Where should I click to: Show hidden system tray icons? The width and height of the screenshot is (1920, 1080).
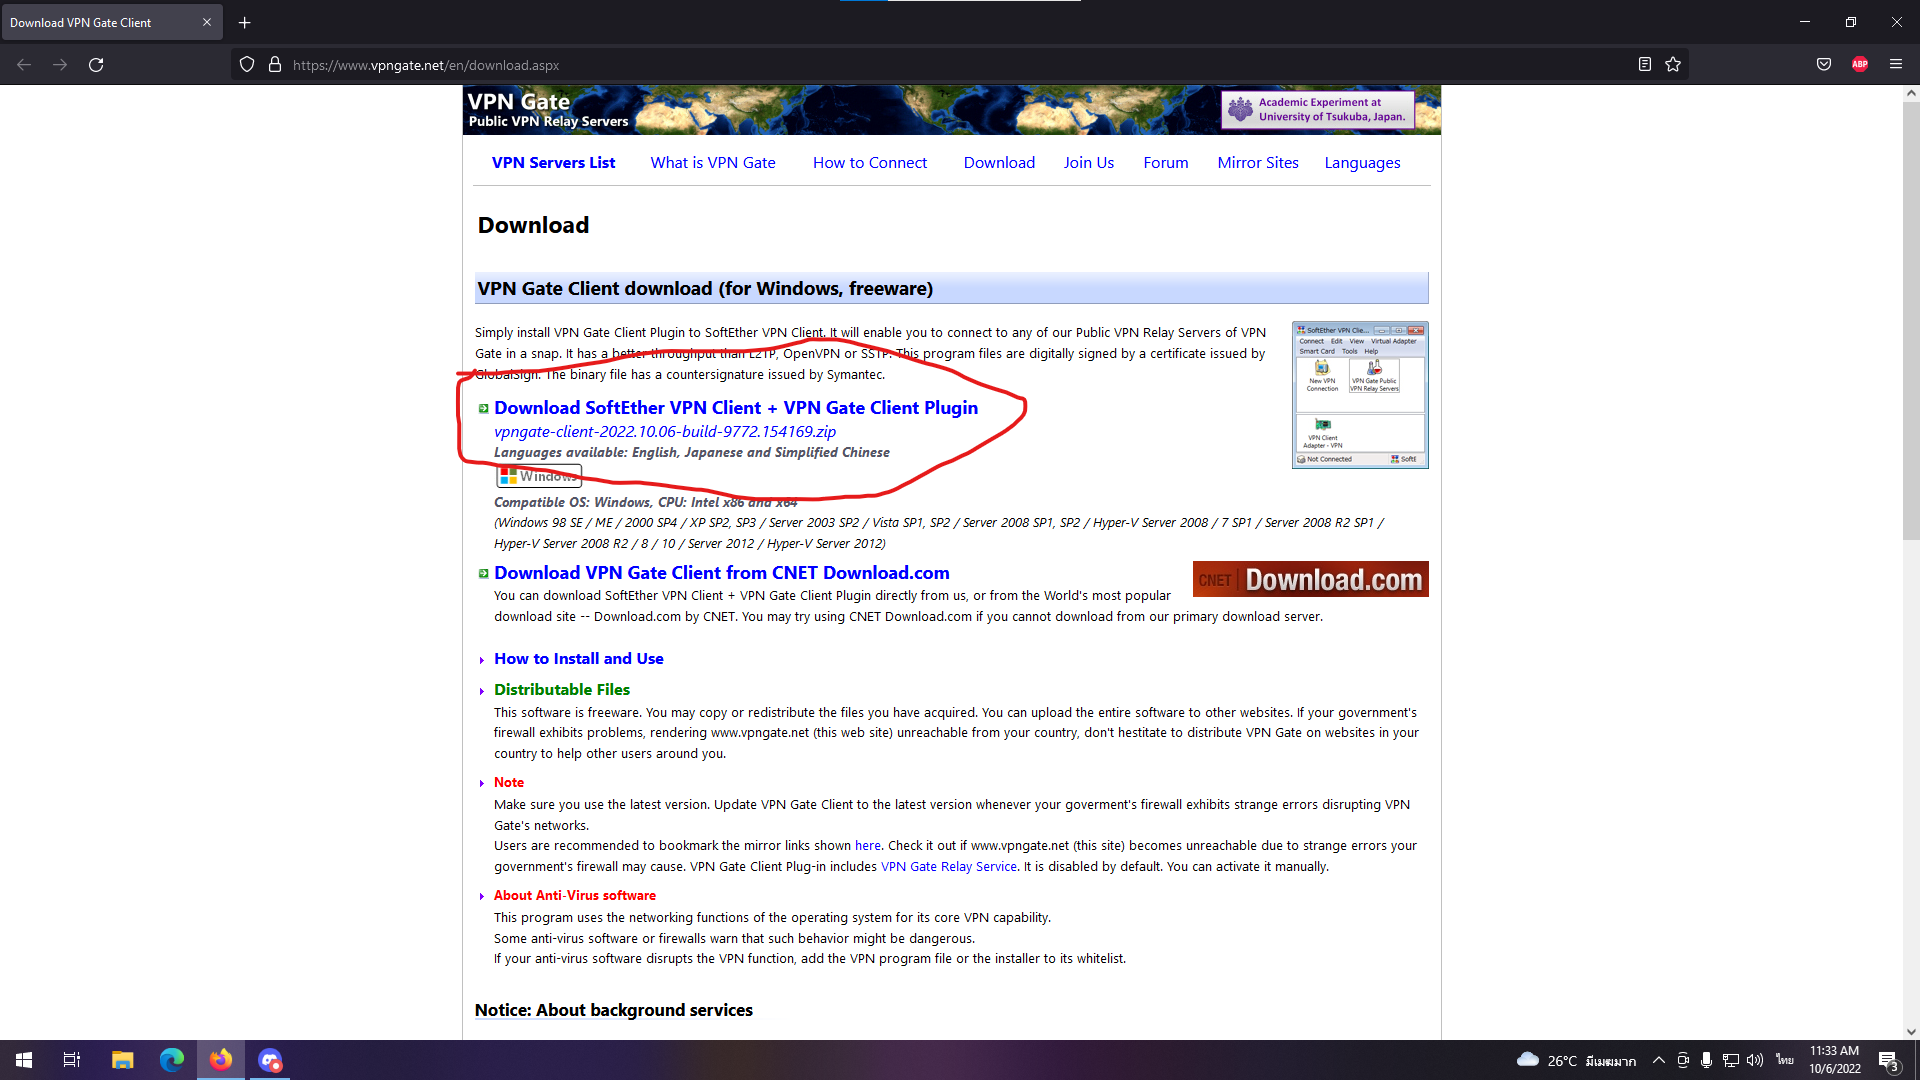1659,1060
